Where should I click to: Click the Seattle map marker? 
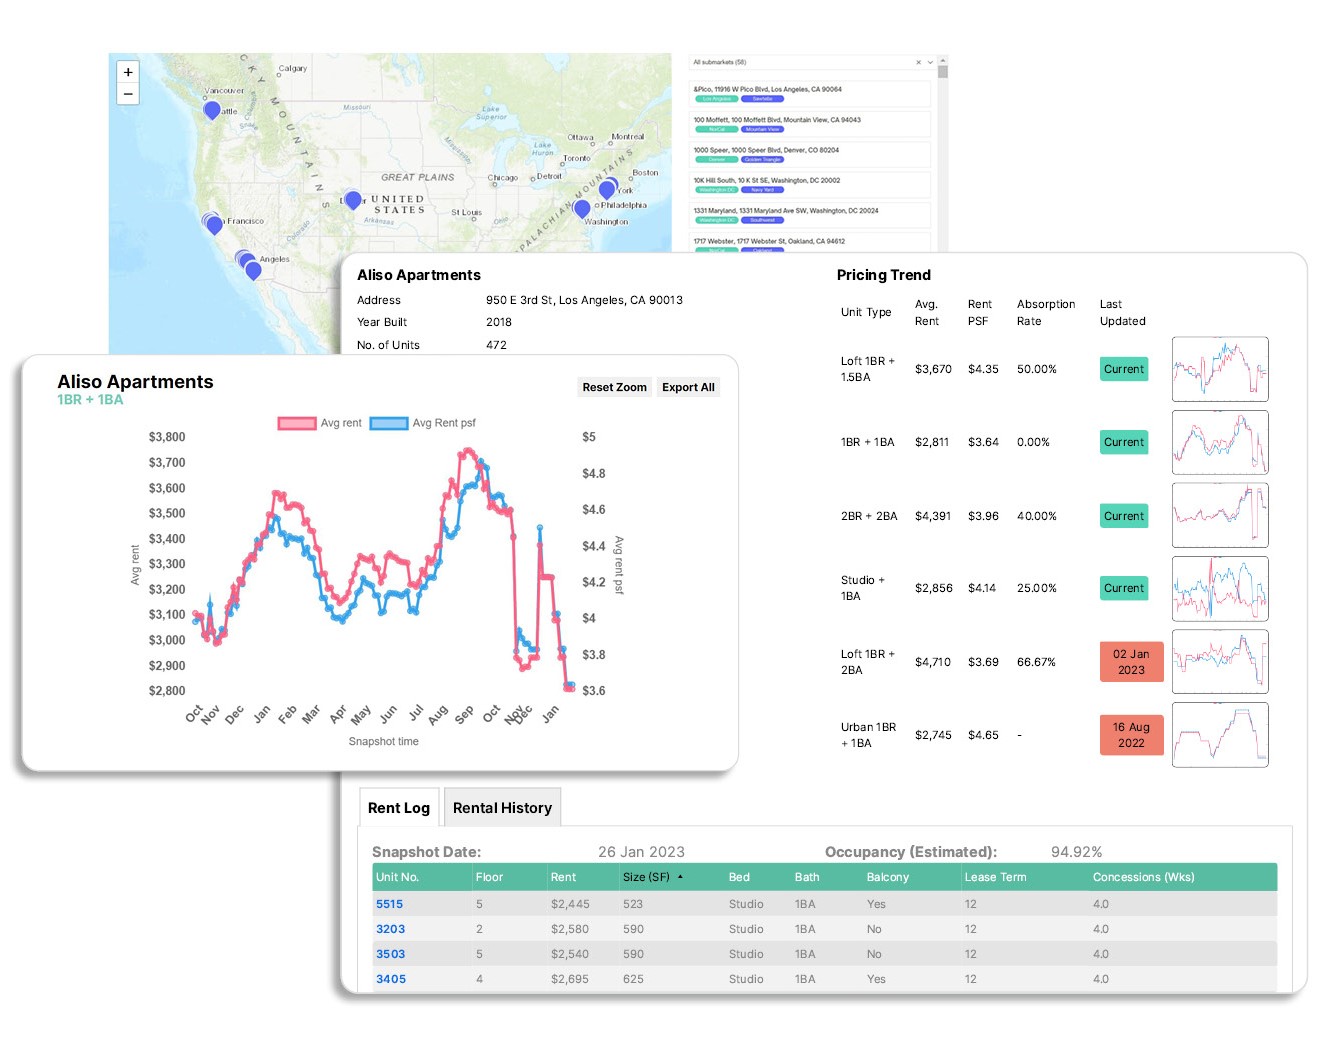210,111
